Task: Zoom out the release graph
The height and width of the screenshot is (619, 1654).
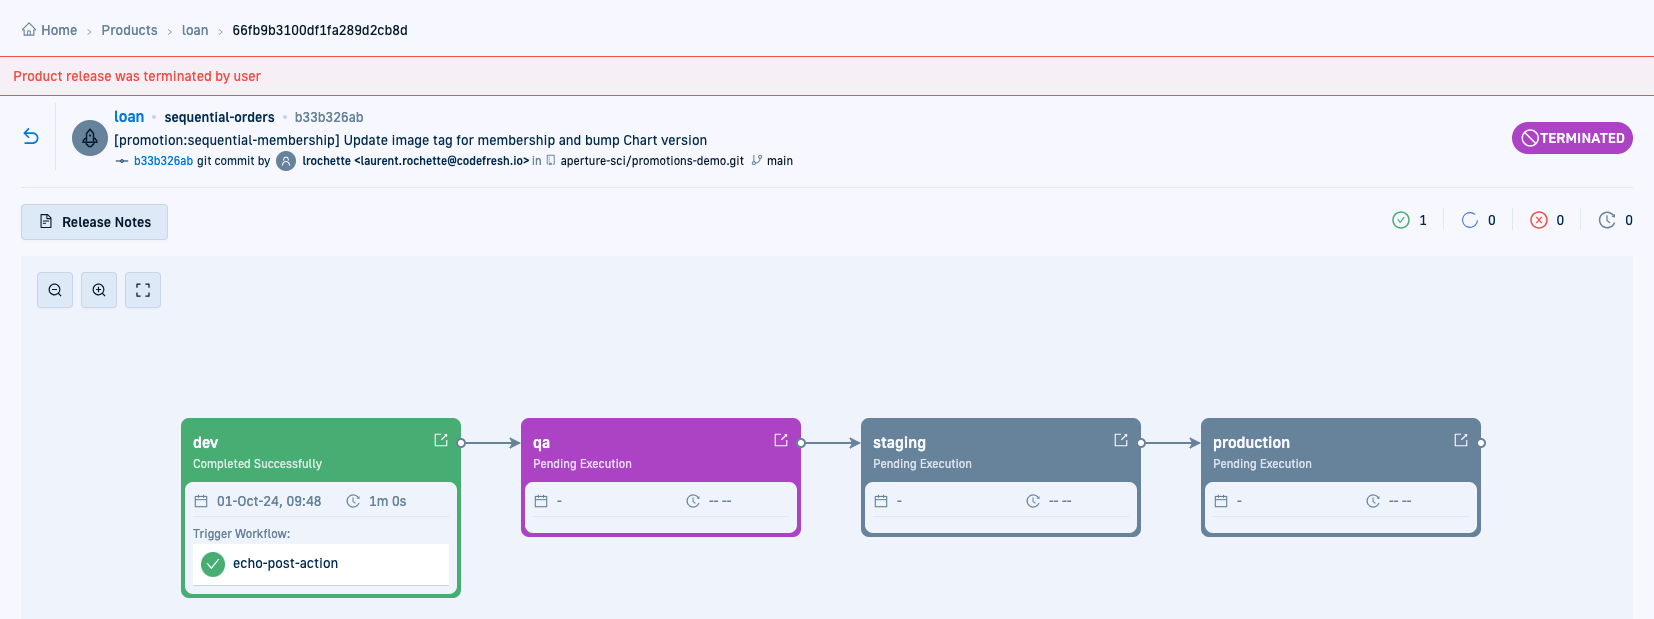Action: pyautogui.click(x=55, y=290)
